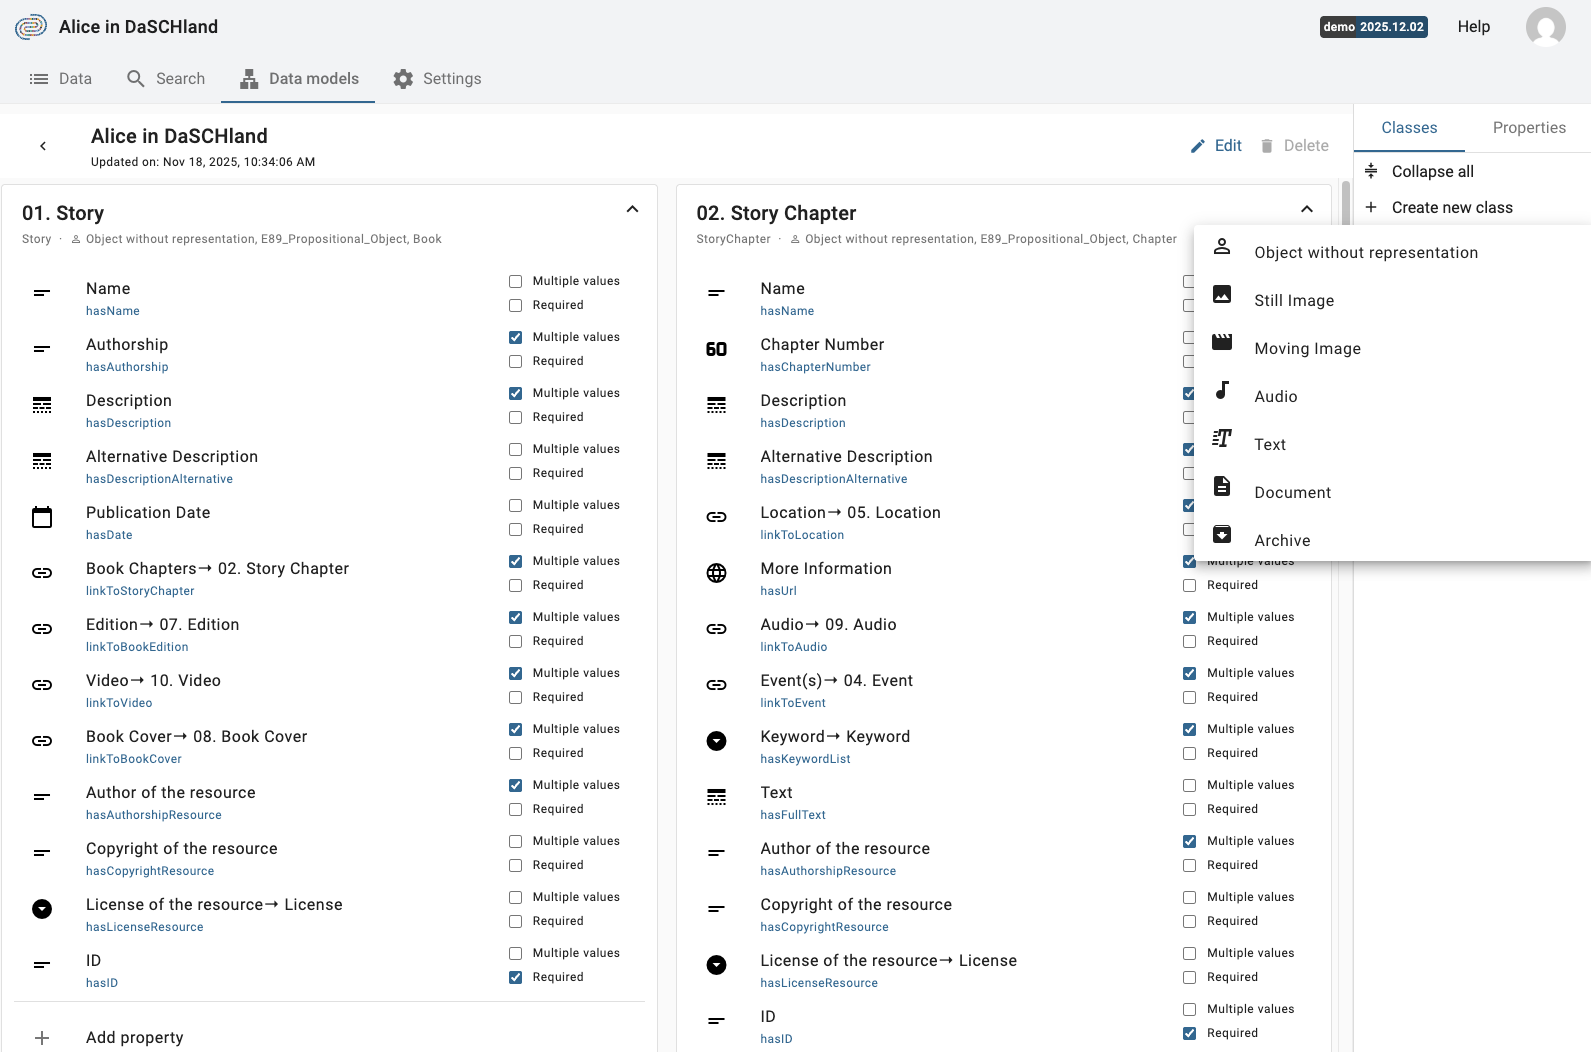Collapse the 02. Story Chapter panel
This screenshot has width=1591, height=1052.
(1306, 209)
